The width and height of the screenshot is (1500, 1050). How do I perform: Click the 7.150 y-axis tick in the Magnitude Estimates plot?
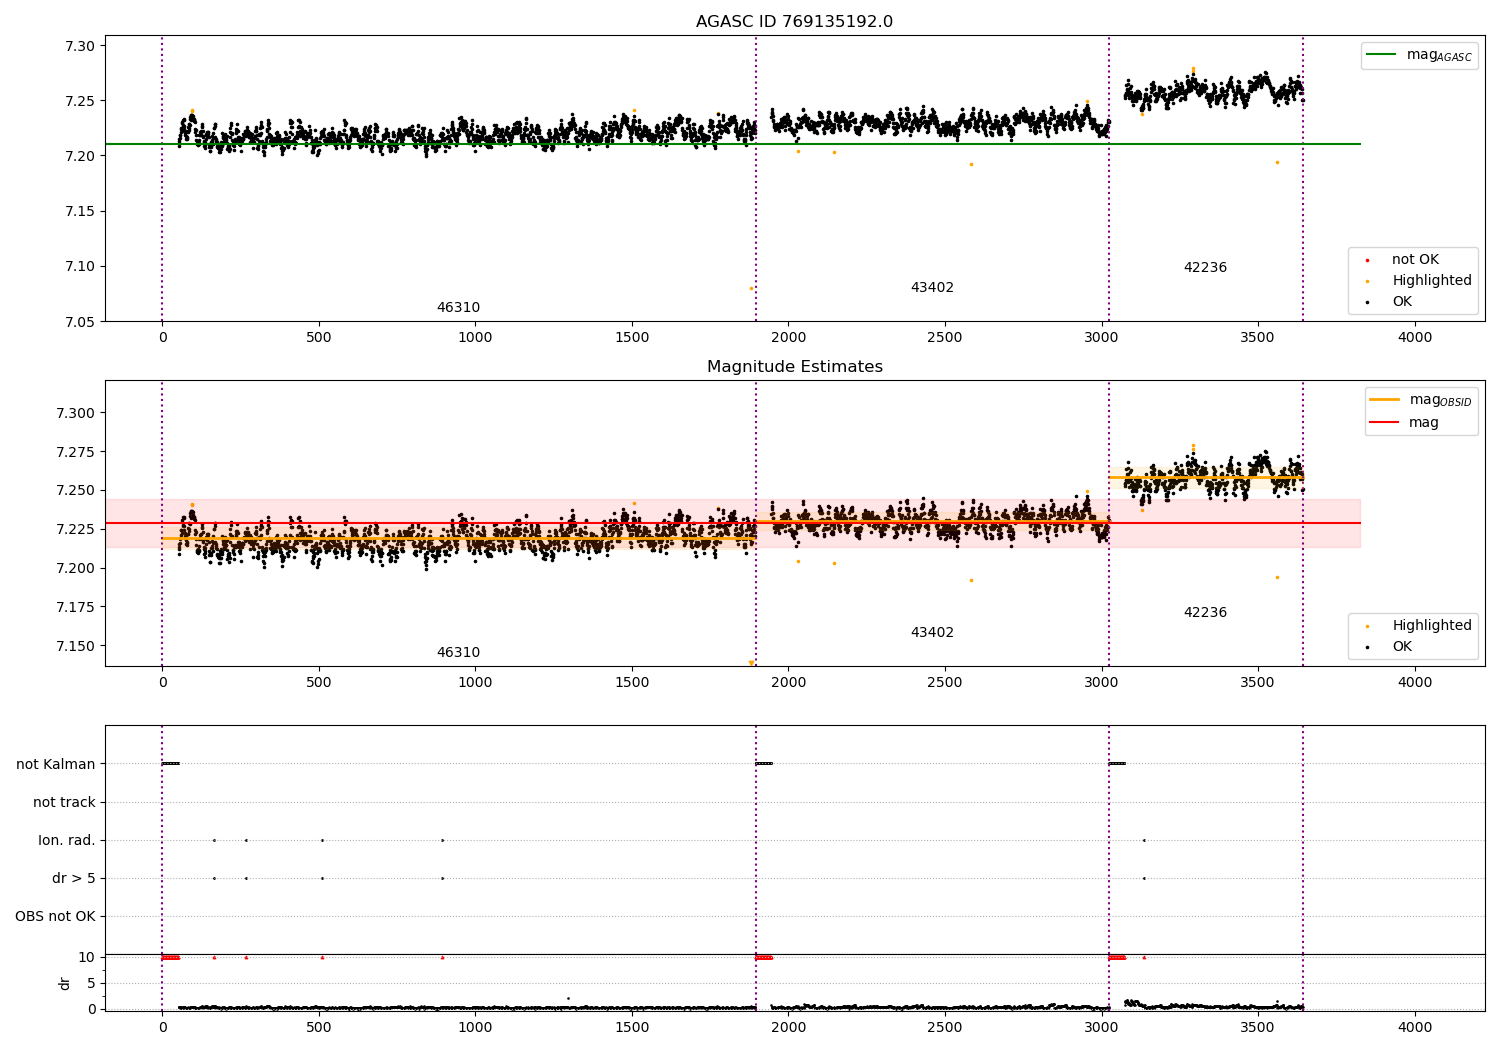(76, 646)
